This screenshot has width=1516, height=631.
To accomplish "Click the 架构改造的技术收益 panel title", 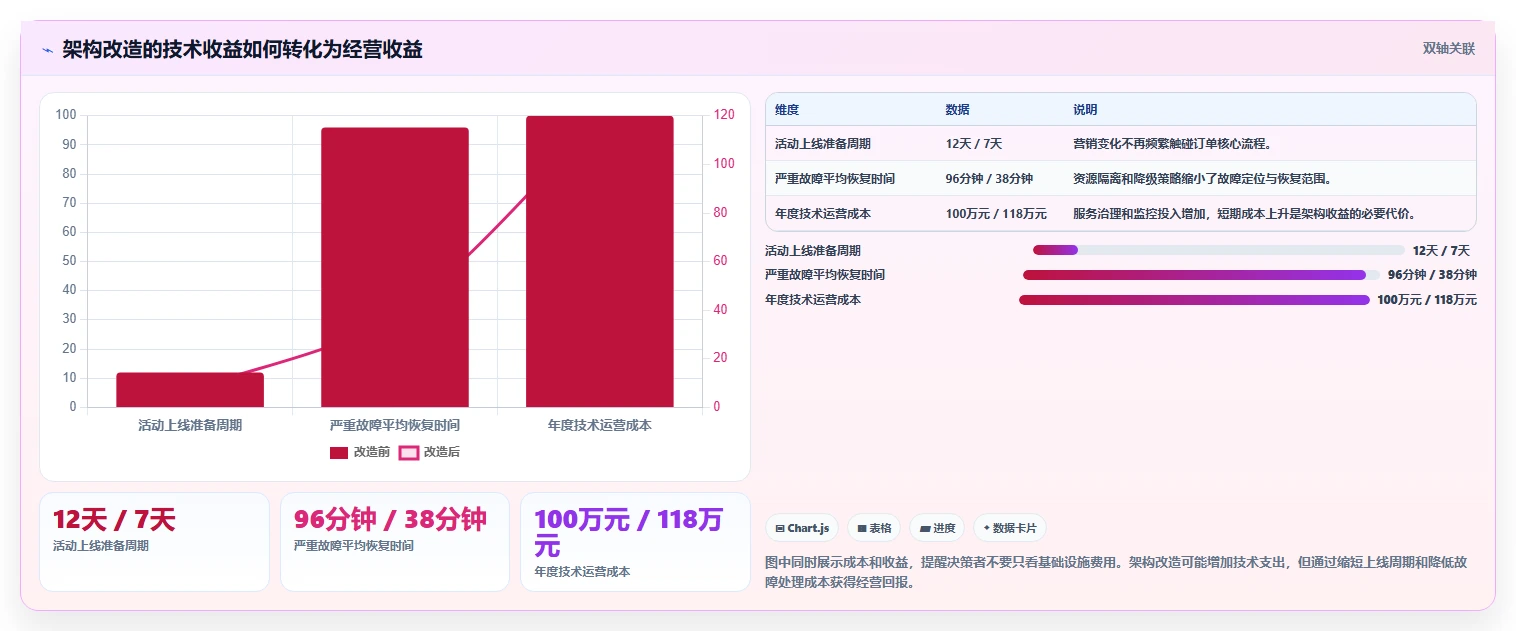I will tap(242, 49).
